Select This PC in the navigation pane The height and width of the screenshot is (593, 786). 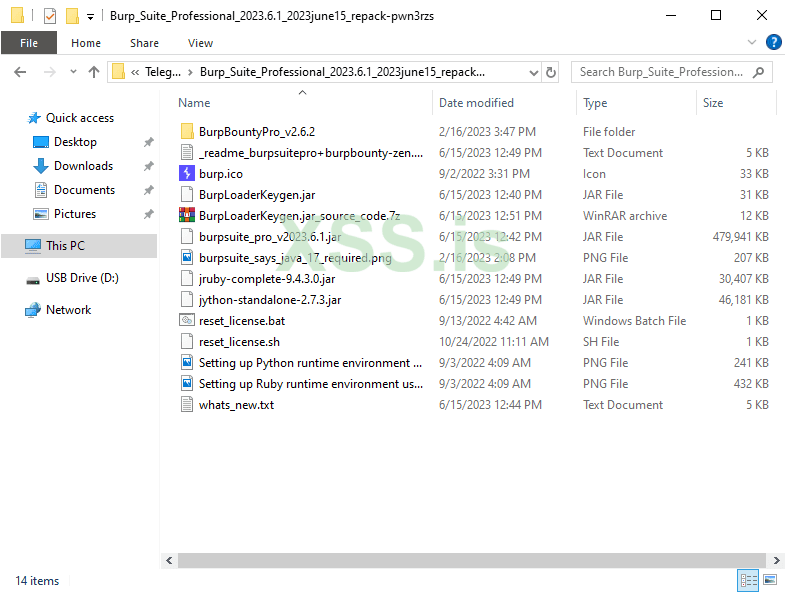coord(79,246)
